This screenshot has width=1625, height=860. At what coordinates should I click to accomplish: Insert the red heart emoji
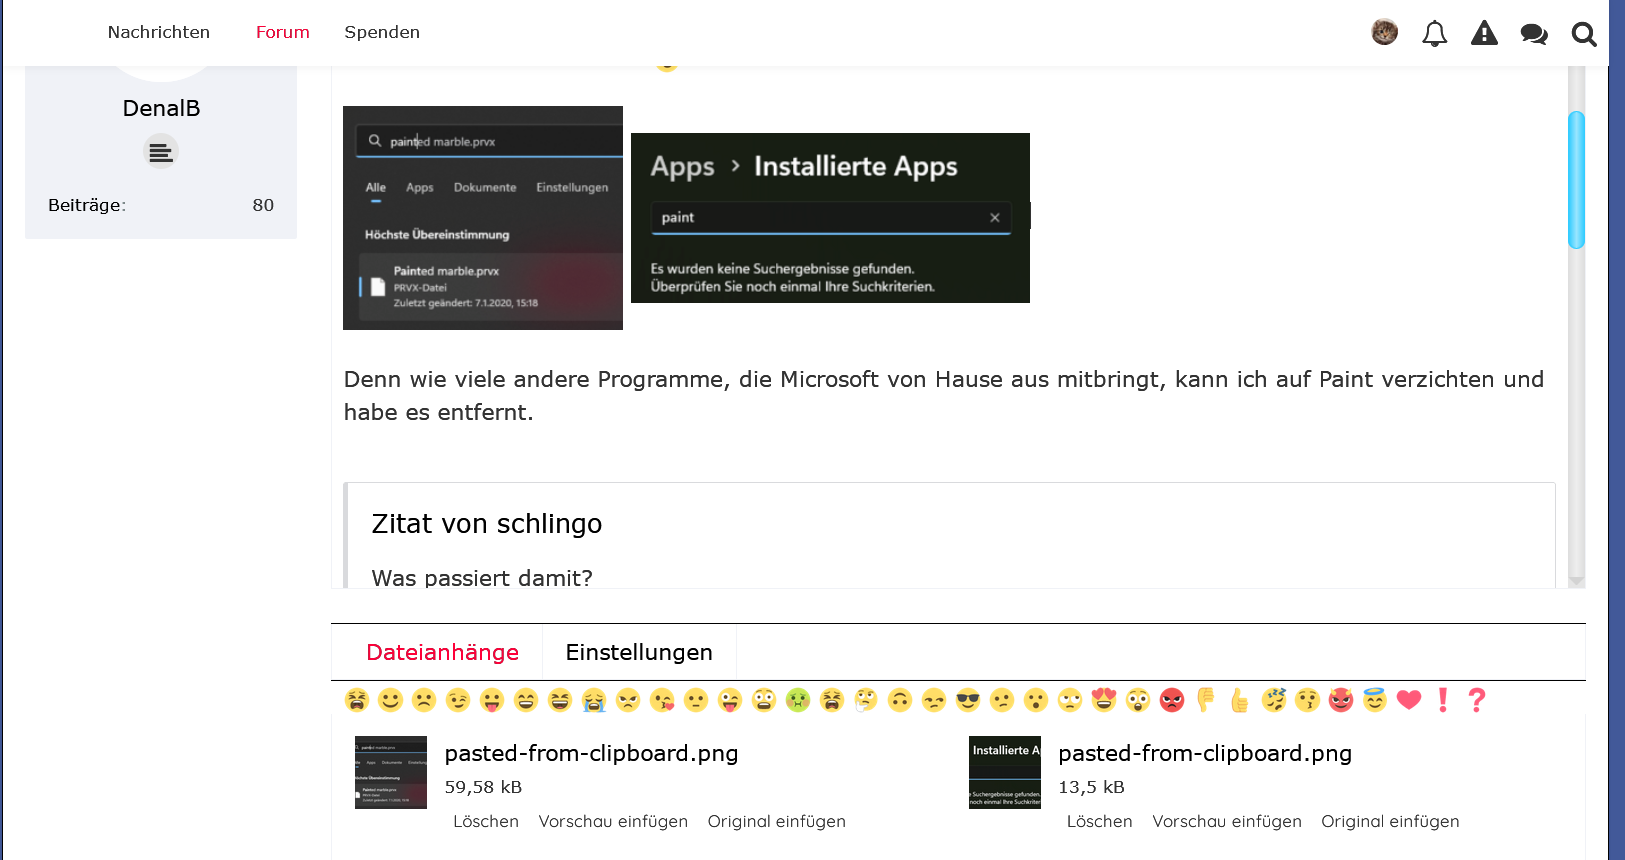(1409, 700)
